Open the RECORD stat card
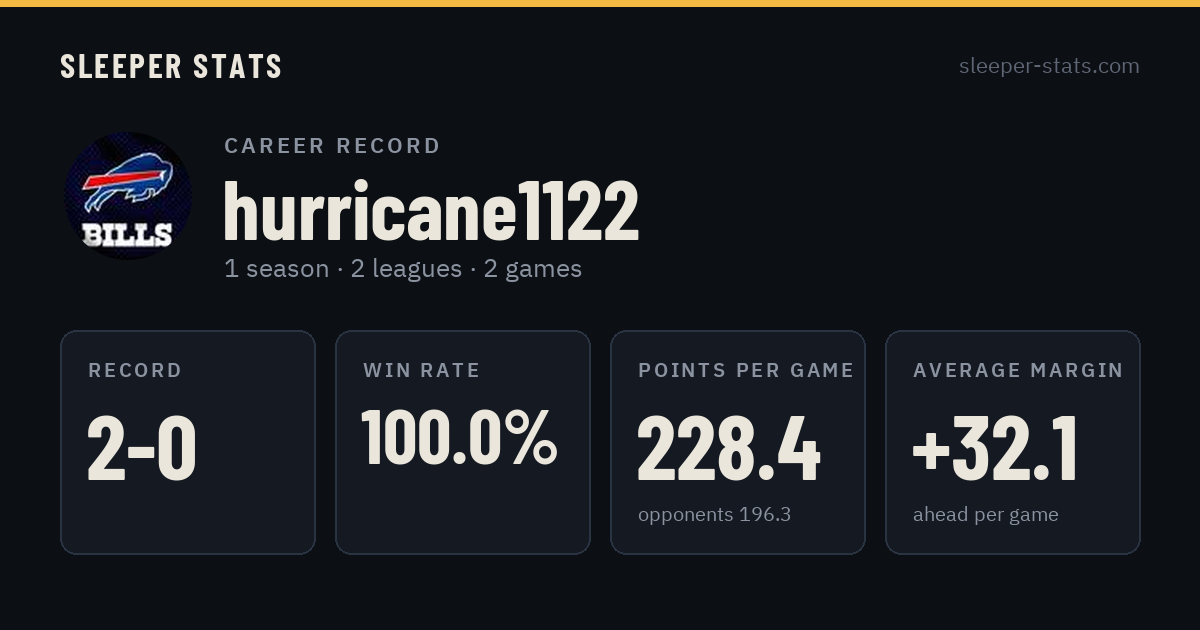1200x630 pixels. (188, 442)
